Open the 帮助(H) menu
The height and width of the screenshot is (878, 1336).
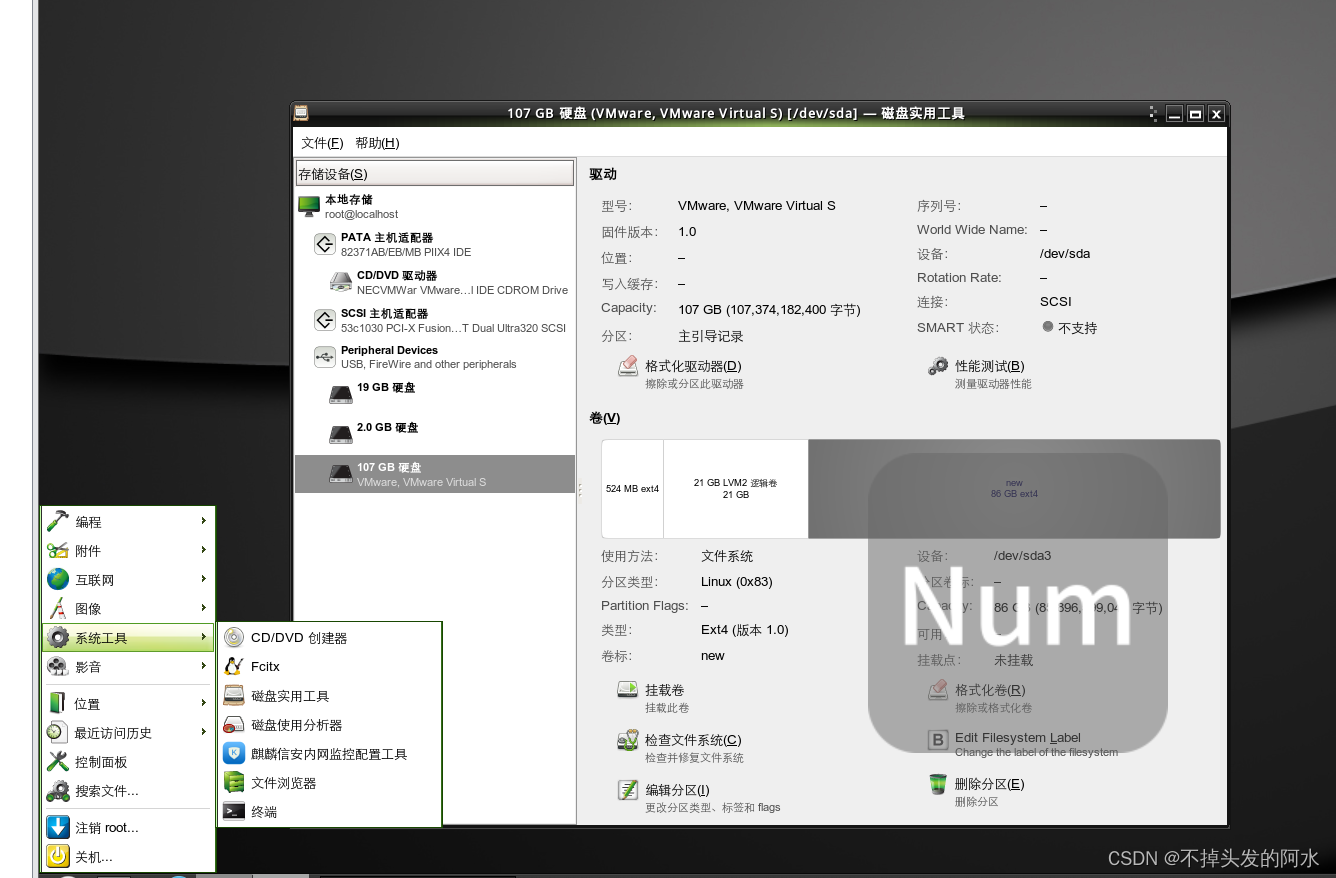377,143
